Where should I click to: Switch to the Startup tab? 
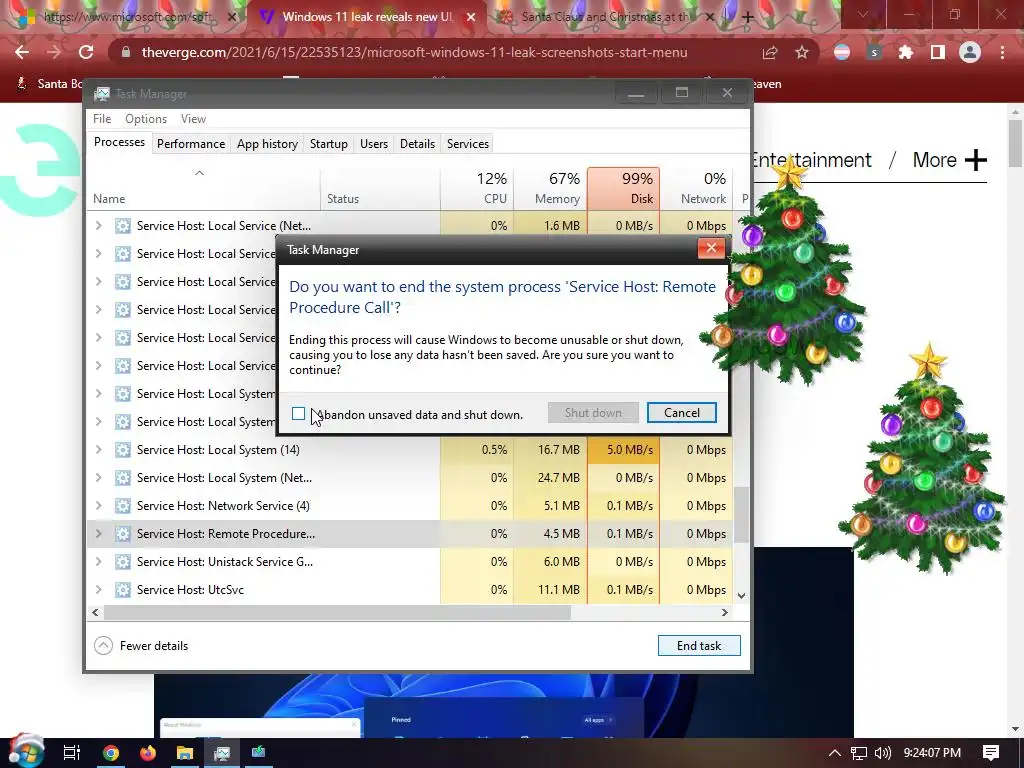tap(328, 144)
